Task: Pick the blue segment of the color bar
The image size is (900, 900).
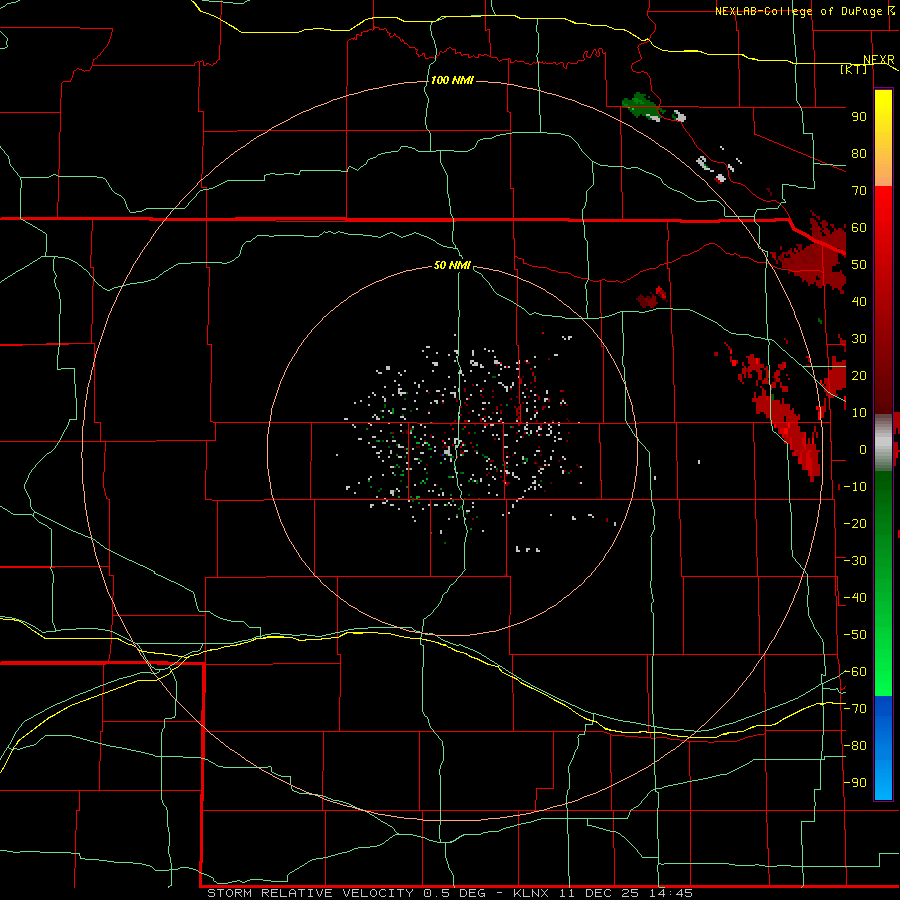Action: (883, 748)
